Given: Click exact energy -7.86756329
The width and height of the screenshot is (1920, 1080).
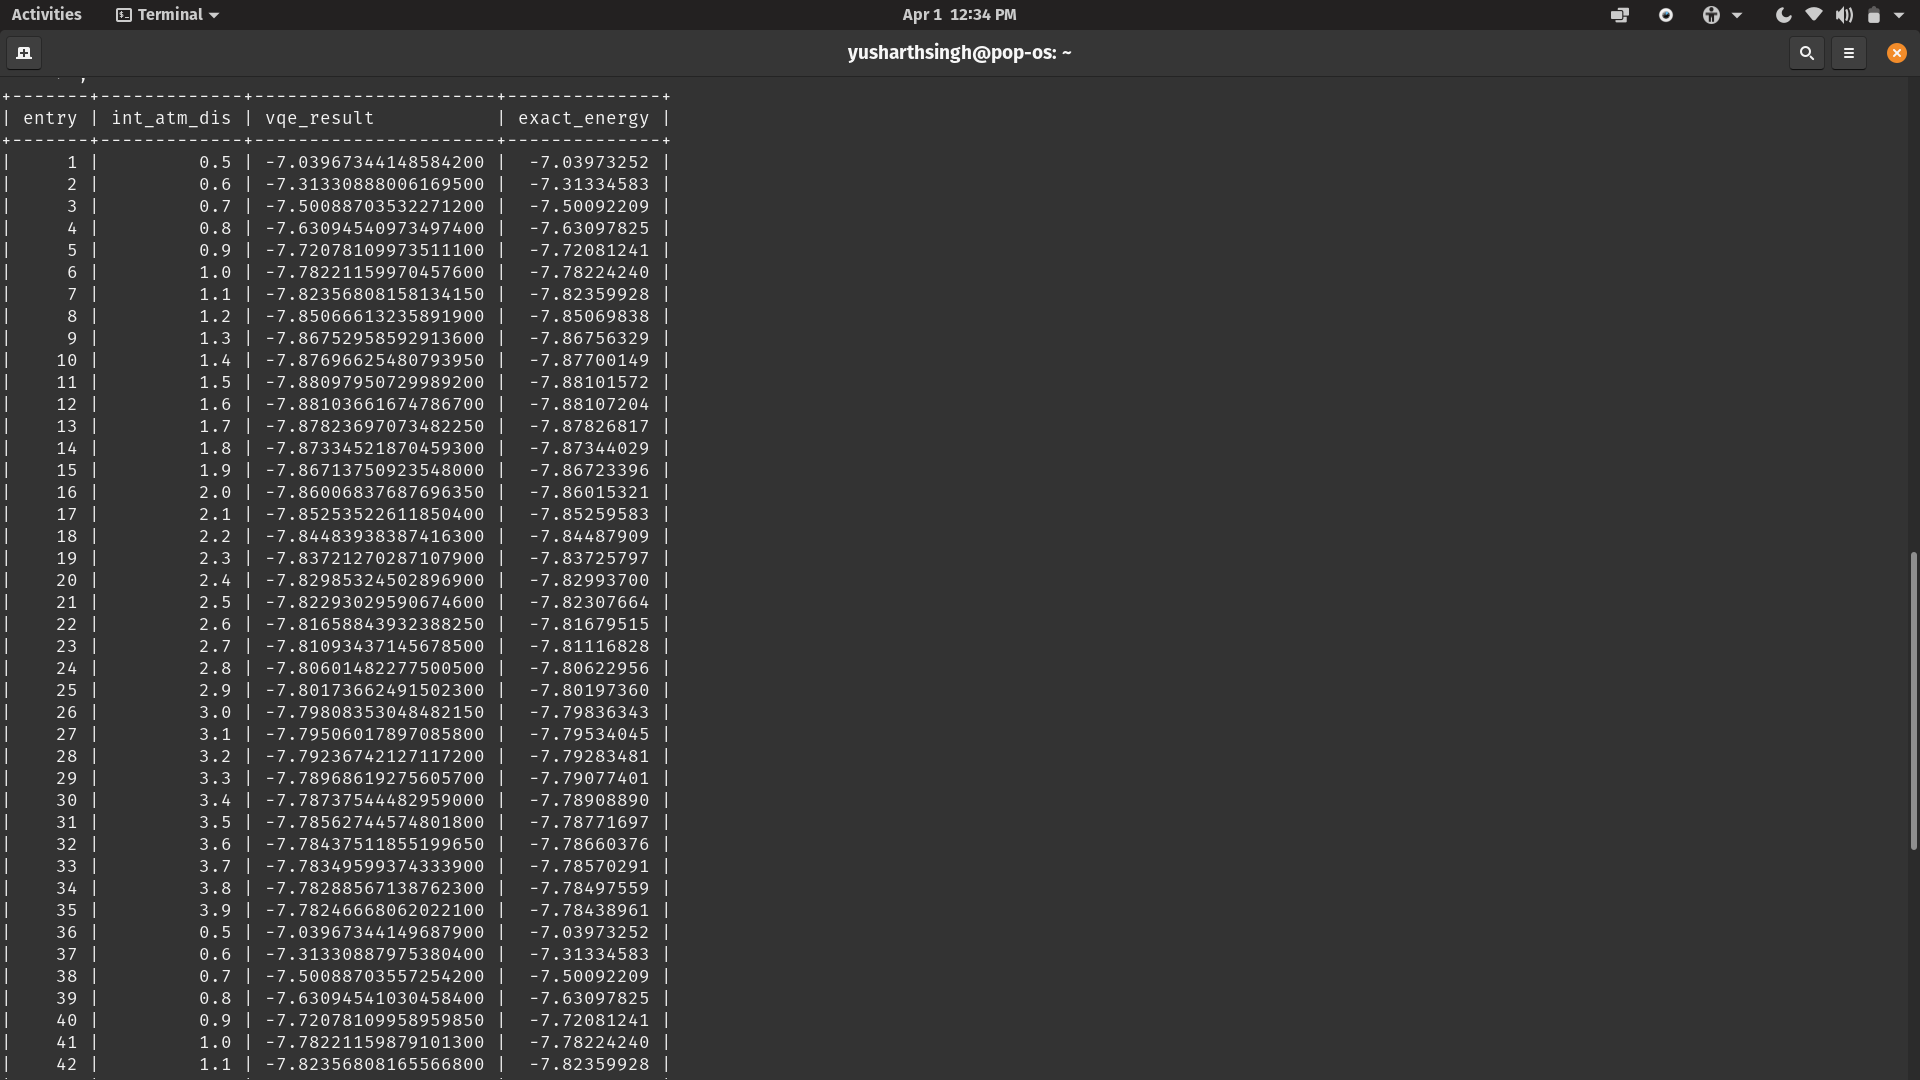Looking at the screenshot, I should 589,338.
